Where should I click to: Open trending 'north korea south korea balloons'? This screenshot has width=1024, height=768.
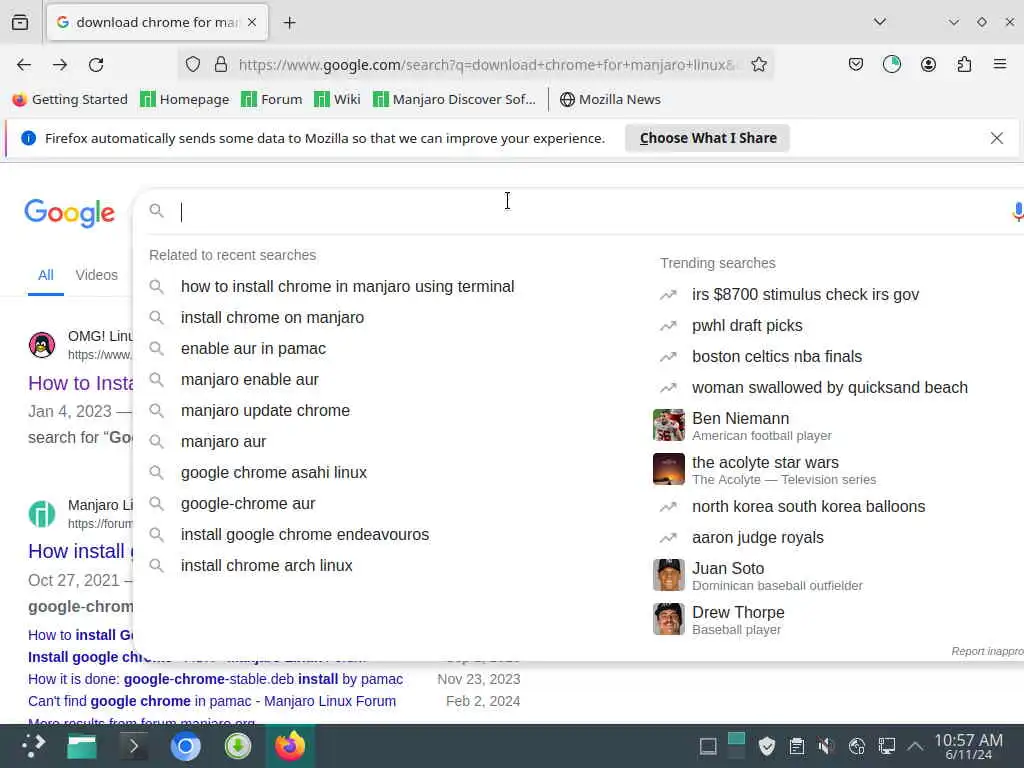point(808,507)
